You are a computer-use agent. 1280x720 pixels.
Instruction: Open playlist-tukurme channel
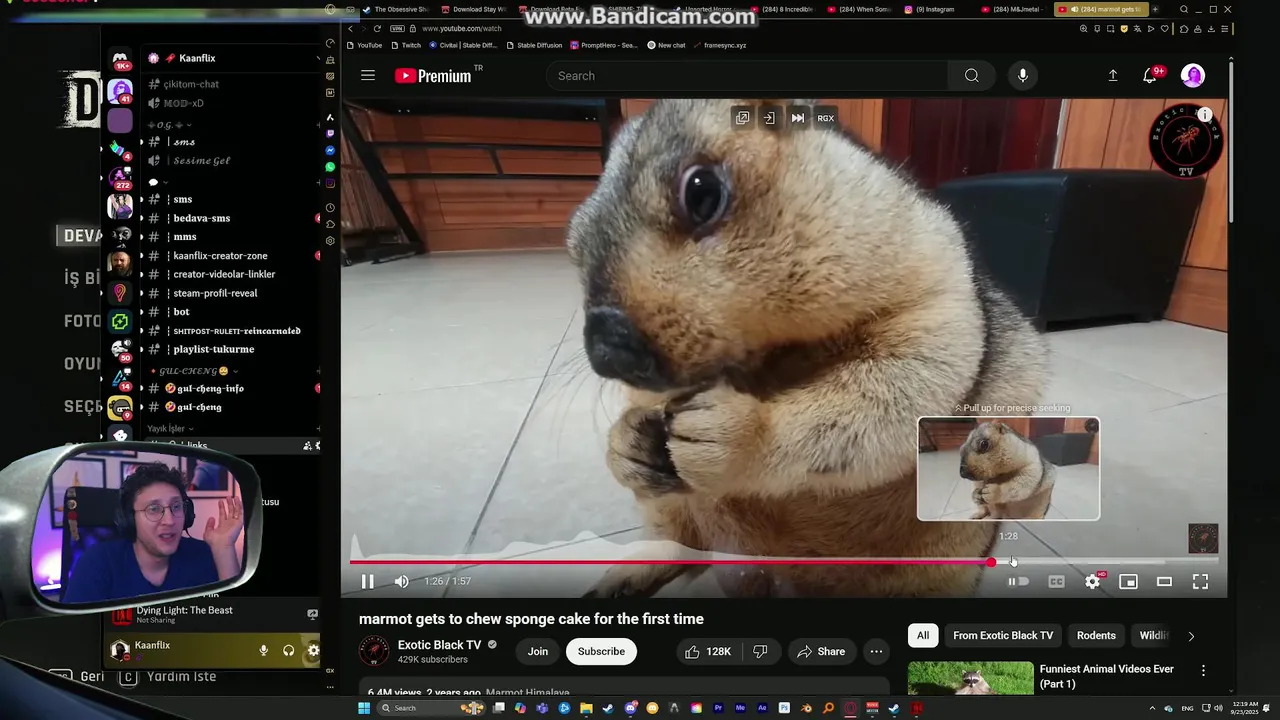(x=213, y=349)
